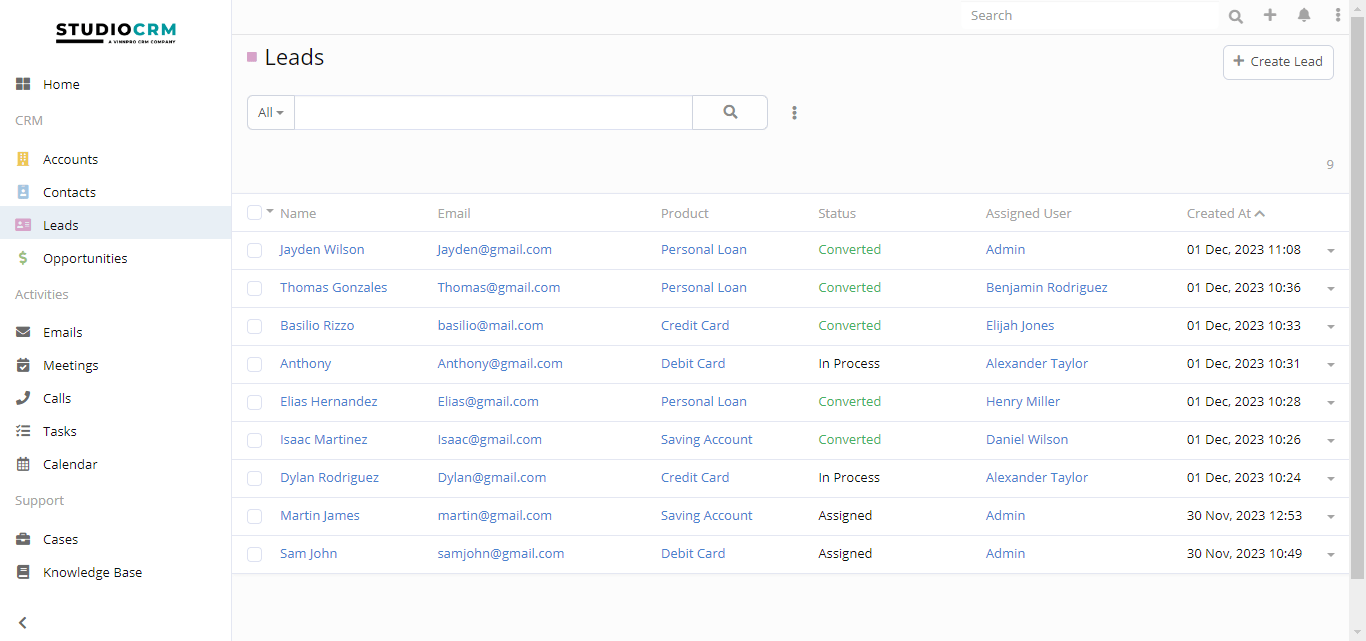
Task: Click the leads list search text field
Action: 493,113
